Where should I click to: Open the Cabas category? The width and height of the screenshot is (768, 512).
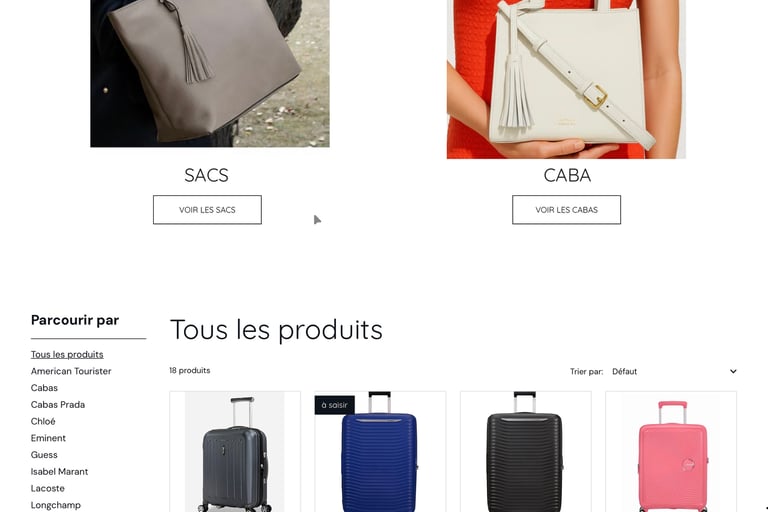click(44, 388)
